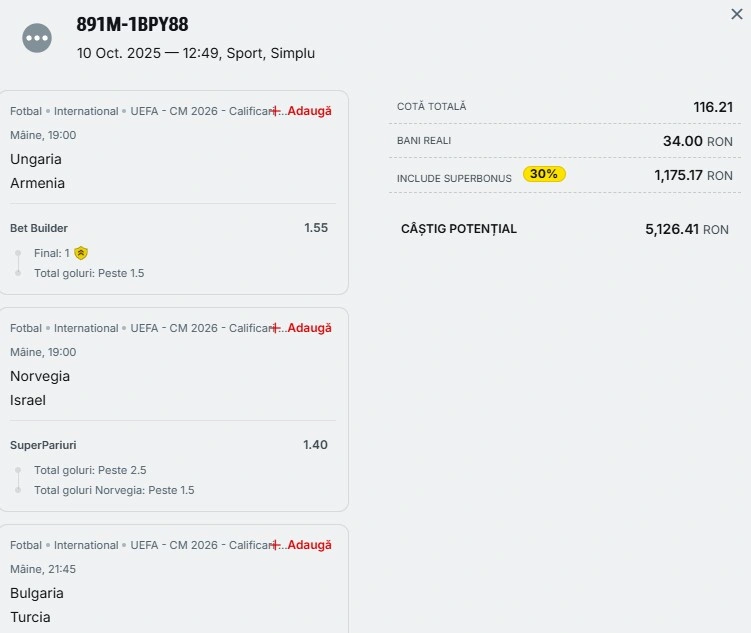Click the yellow 30% superbonus badge
This screenshot has height=633, width=751.
coord(544,174)
